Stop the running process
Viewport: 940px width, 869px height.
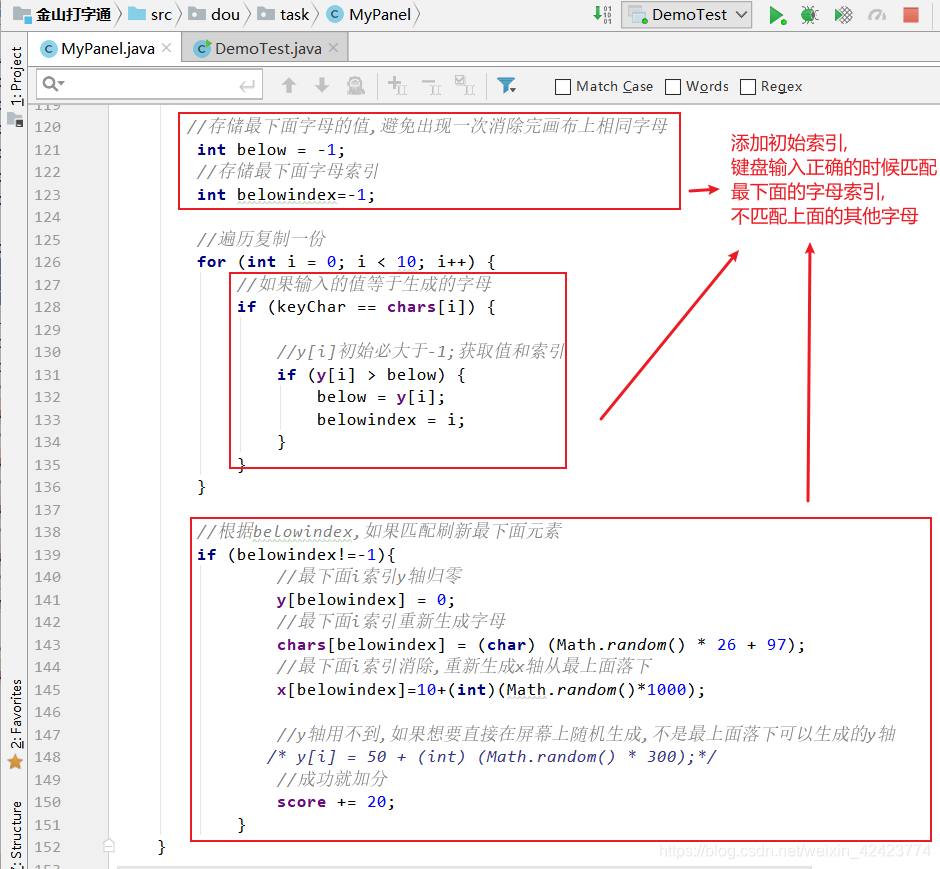911,15
